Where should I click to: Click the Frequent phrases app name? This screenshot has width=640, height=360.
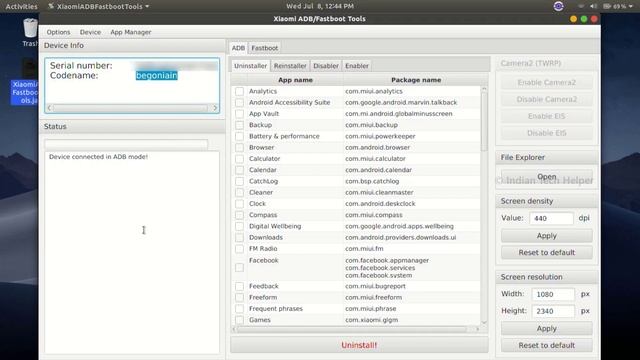click(x=276, y=309)
